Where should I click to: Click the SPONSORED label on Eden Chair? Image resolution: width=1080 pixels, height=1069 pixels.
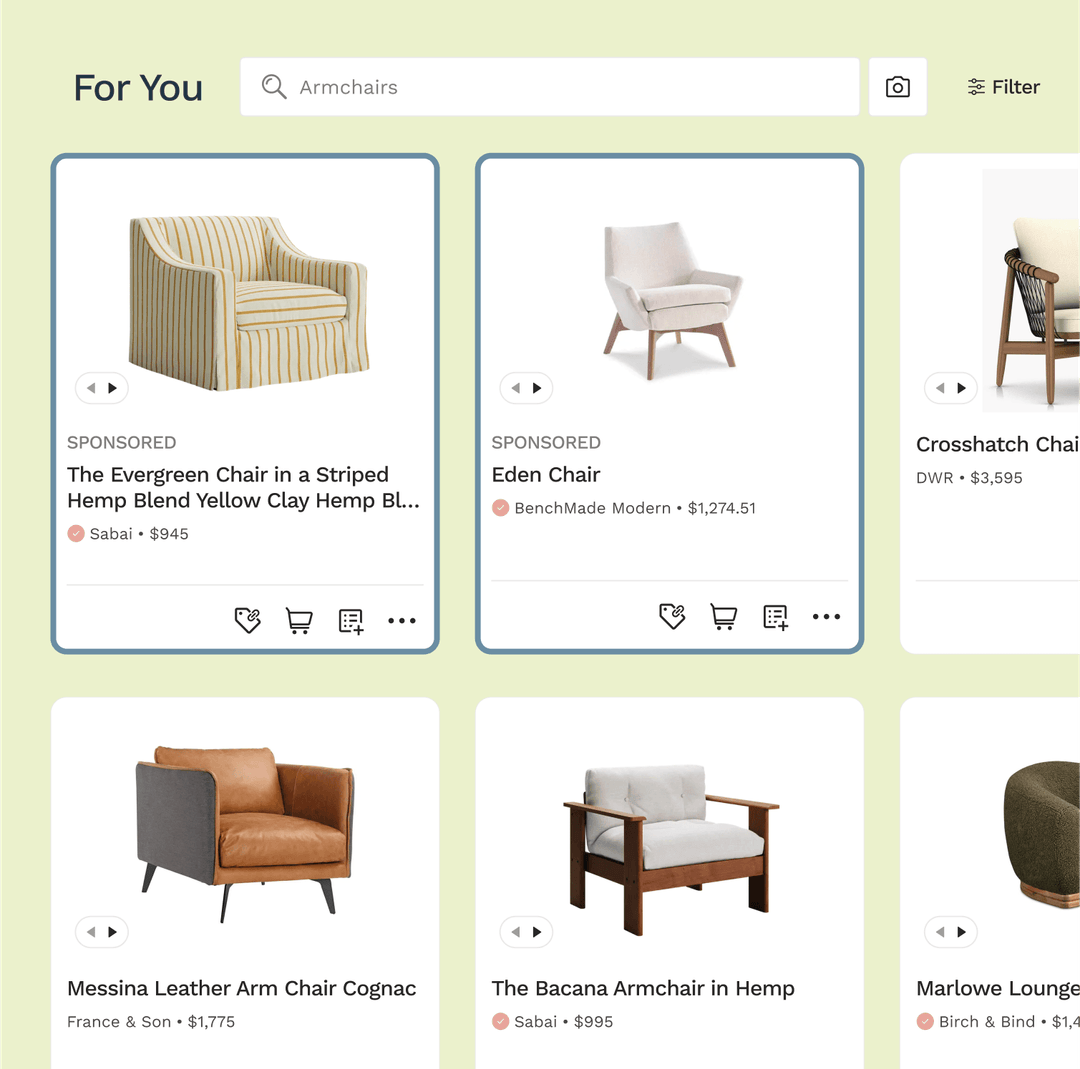pos(546,442)
